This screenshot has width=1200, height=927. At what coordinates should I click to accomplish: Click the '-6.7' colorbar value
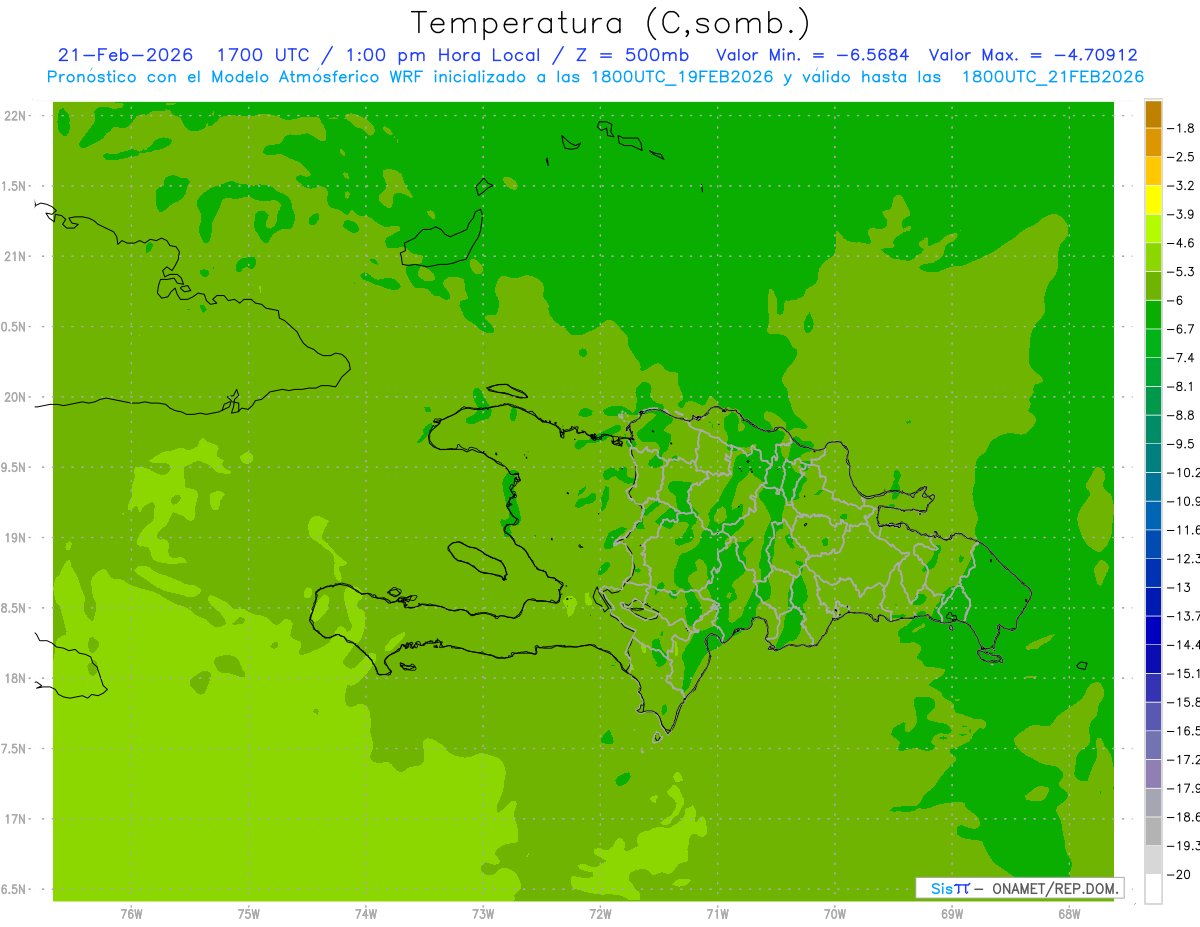pos(1181,329)
